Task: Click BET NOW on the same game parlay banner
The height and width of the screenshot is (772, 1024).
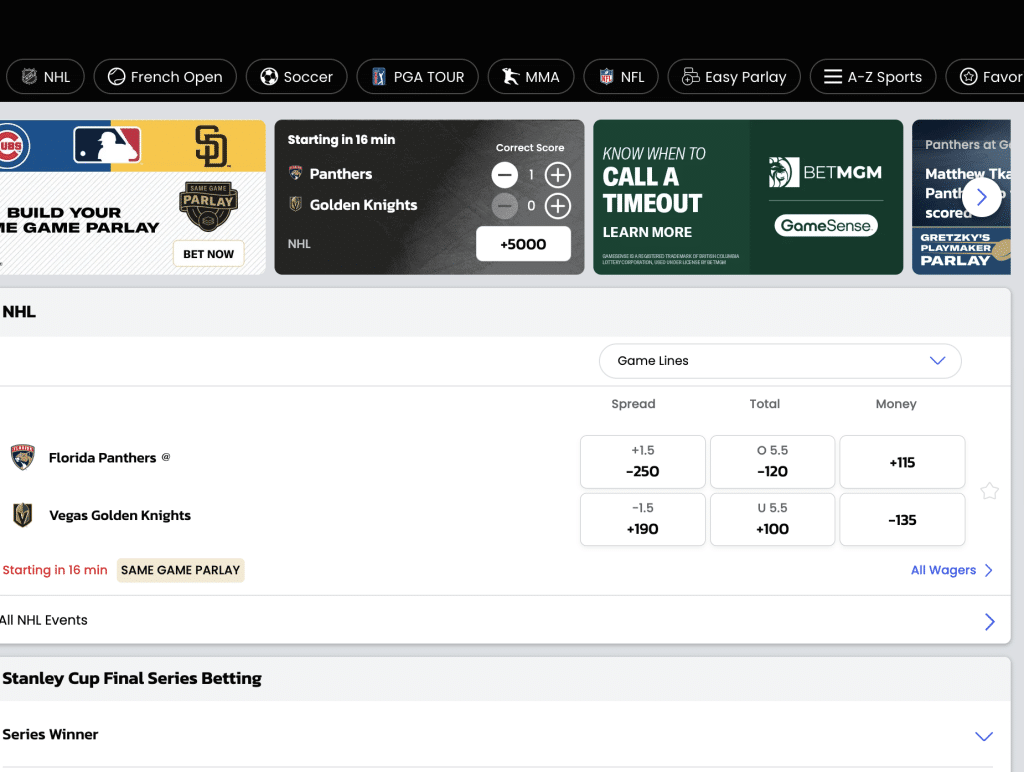Action: pos(208,254)
